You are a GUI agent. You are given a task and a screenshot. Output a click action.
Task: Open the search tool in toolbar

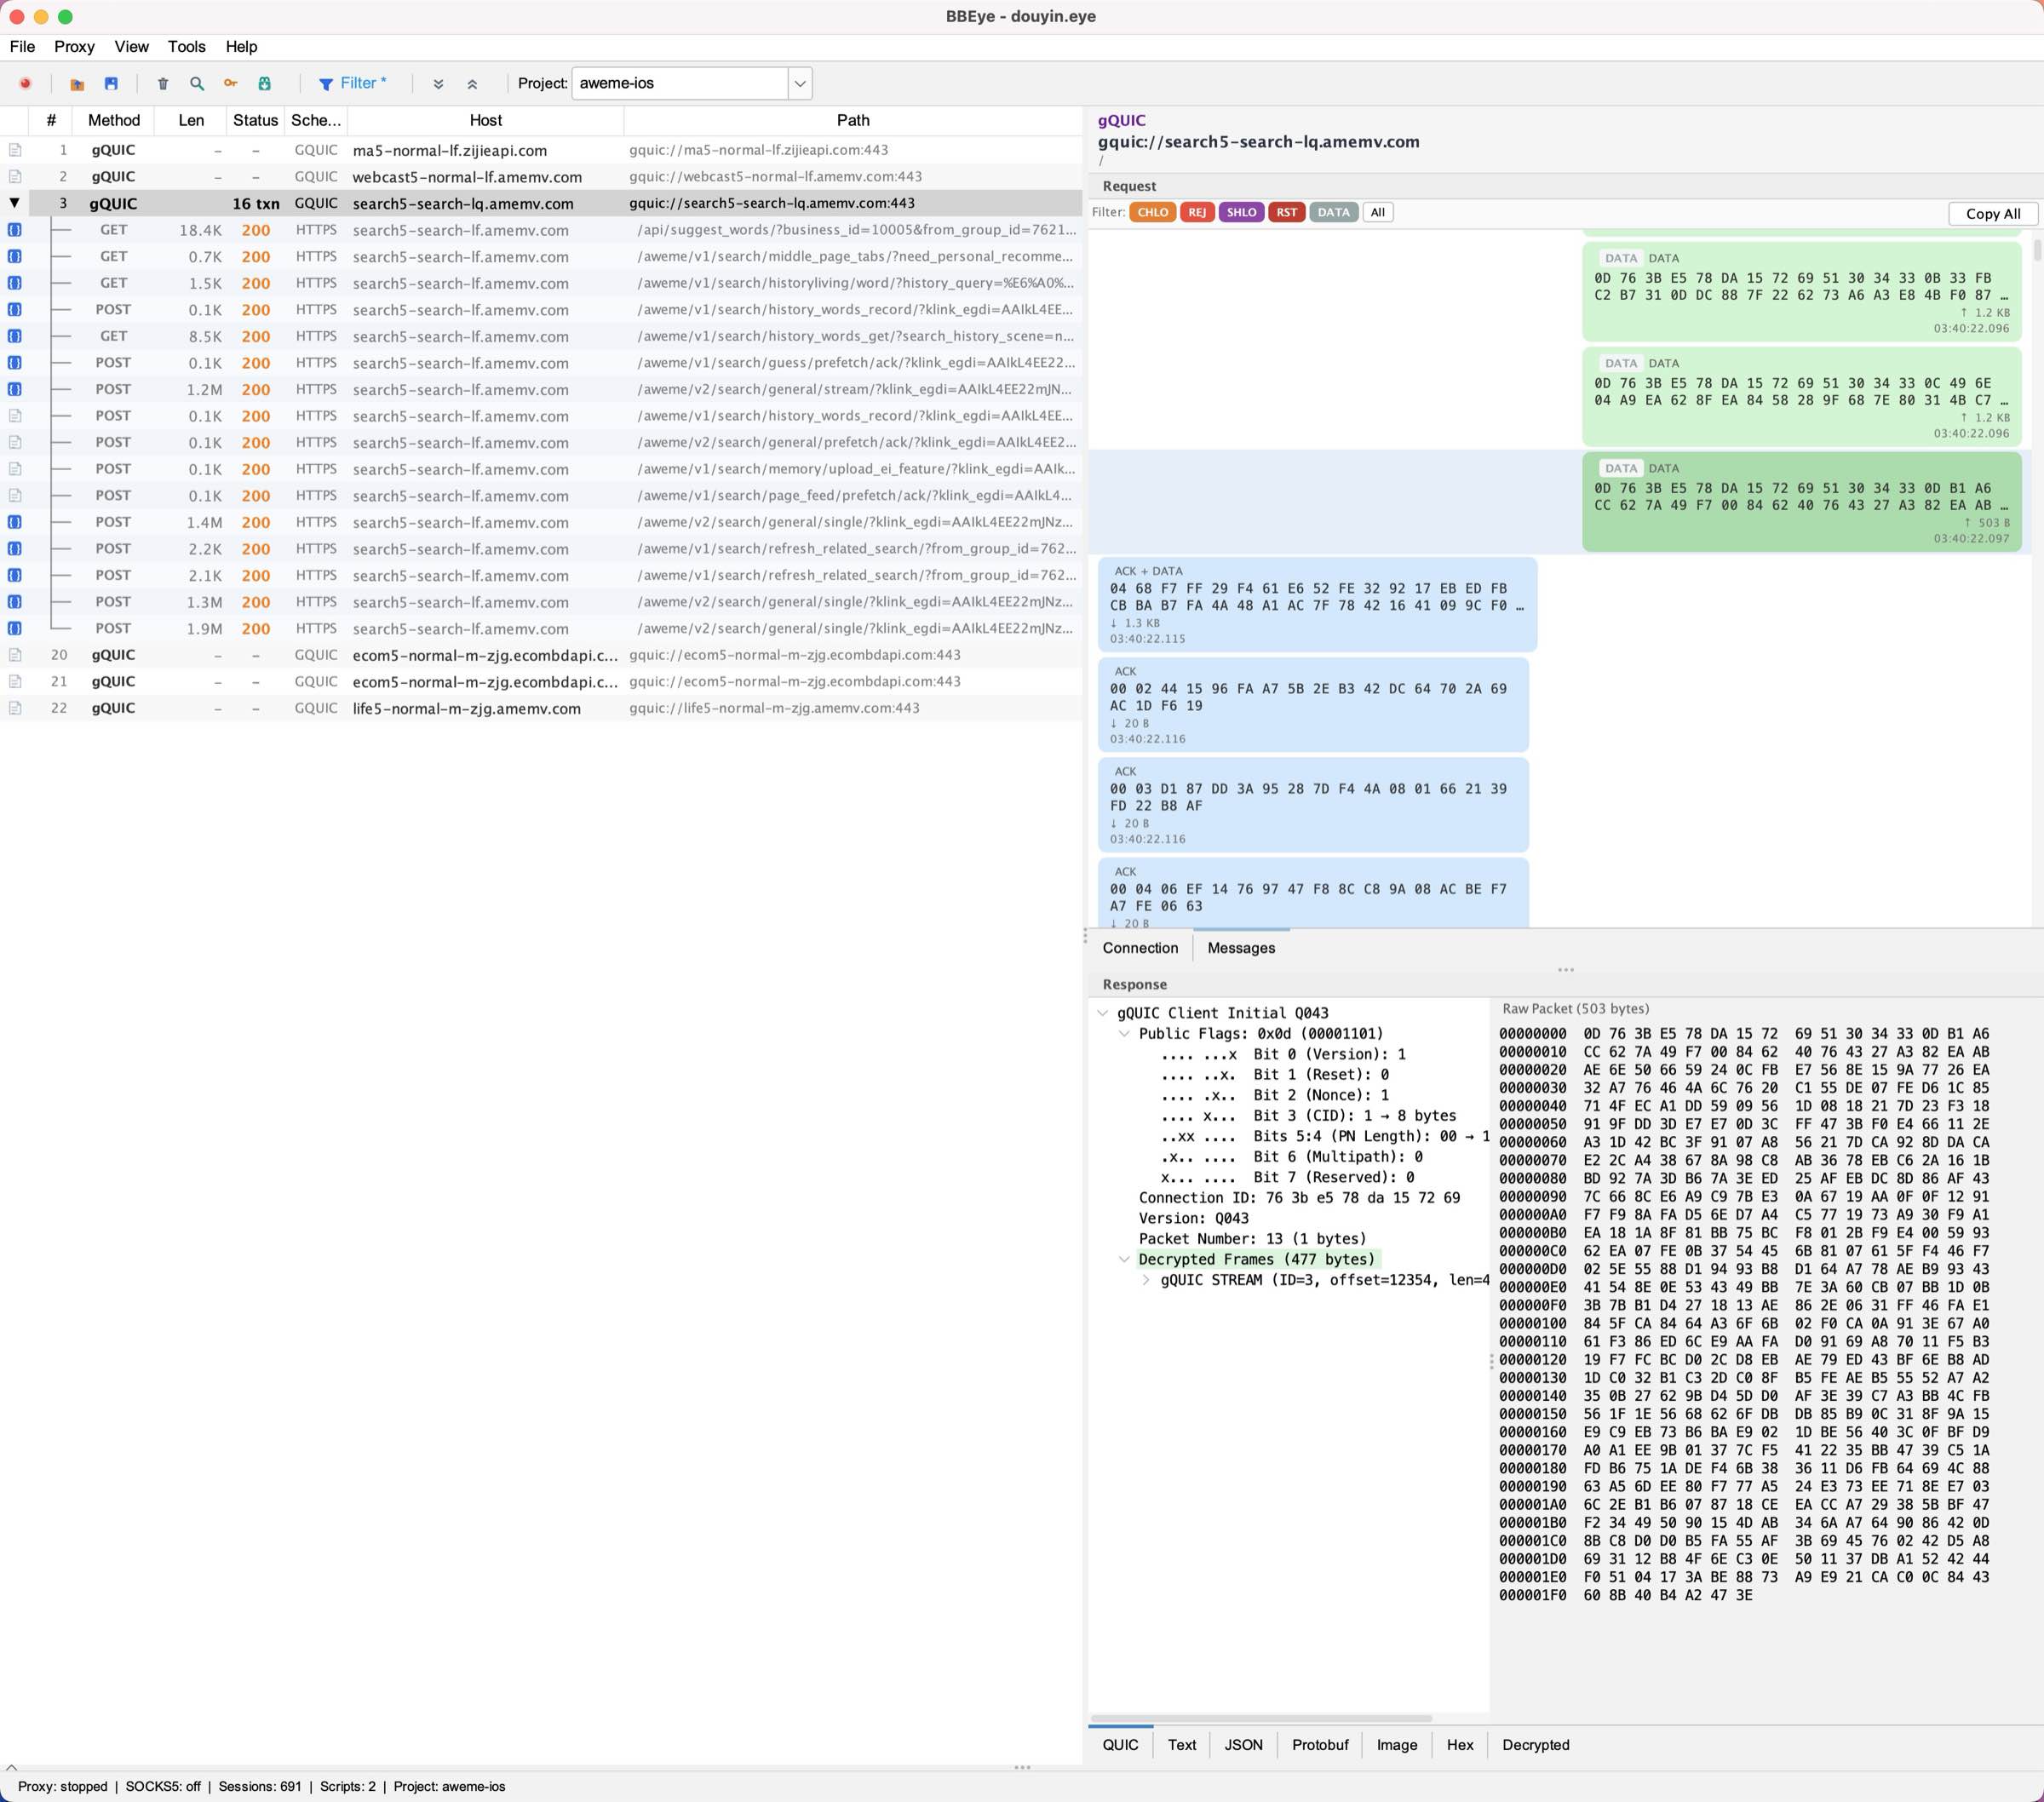196,83
